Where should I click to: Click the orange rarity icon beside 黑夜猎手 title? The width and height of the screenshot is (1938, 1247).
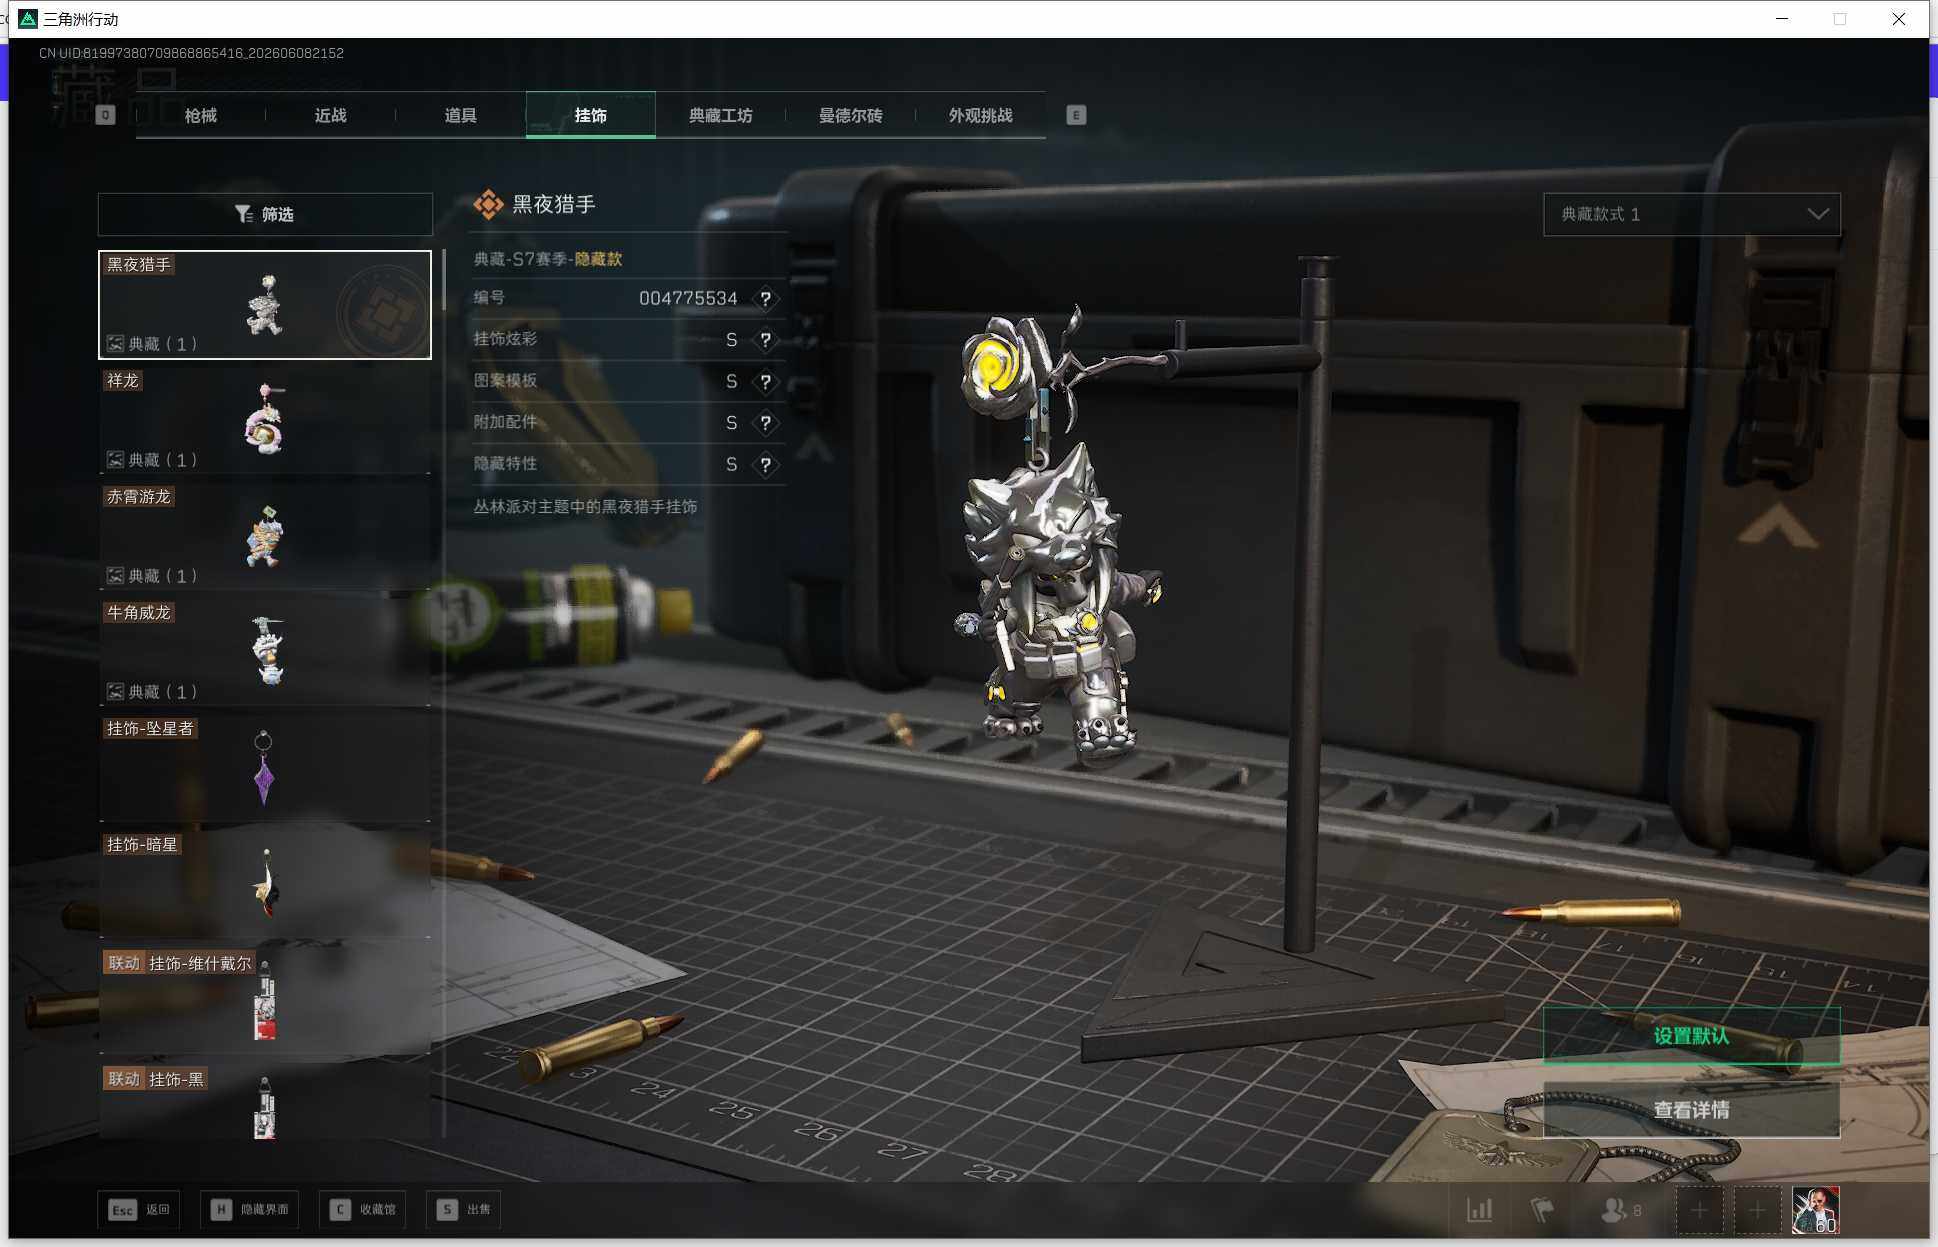pyautogui.click(x=488, y=204)
